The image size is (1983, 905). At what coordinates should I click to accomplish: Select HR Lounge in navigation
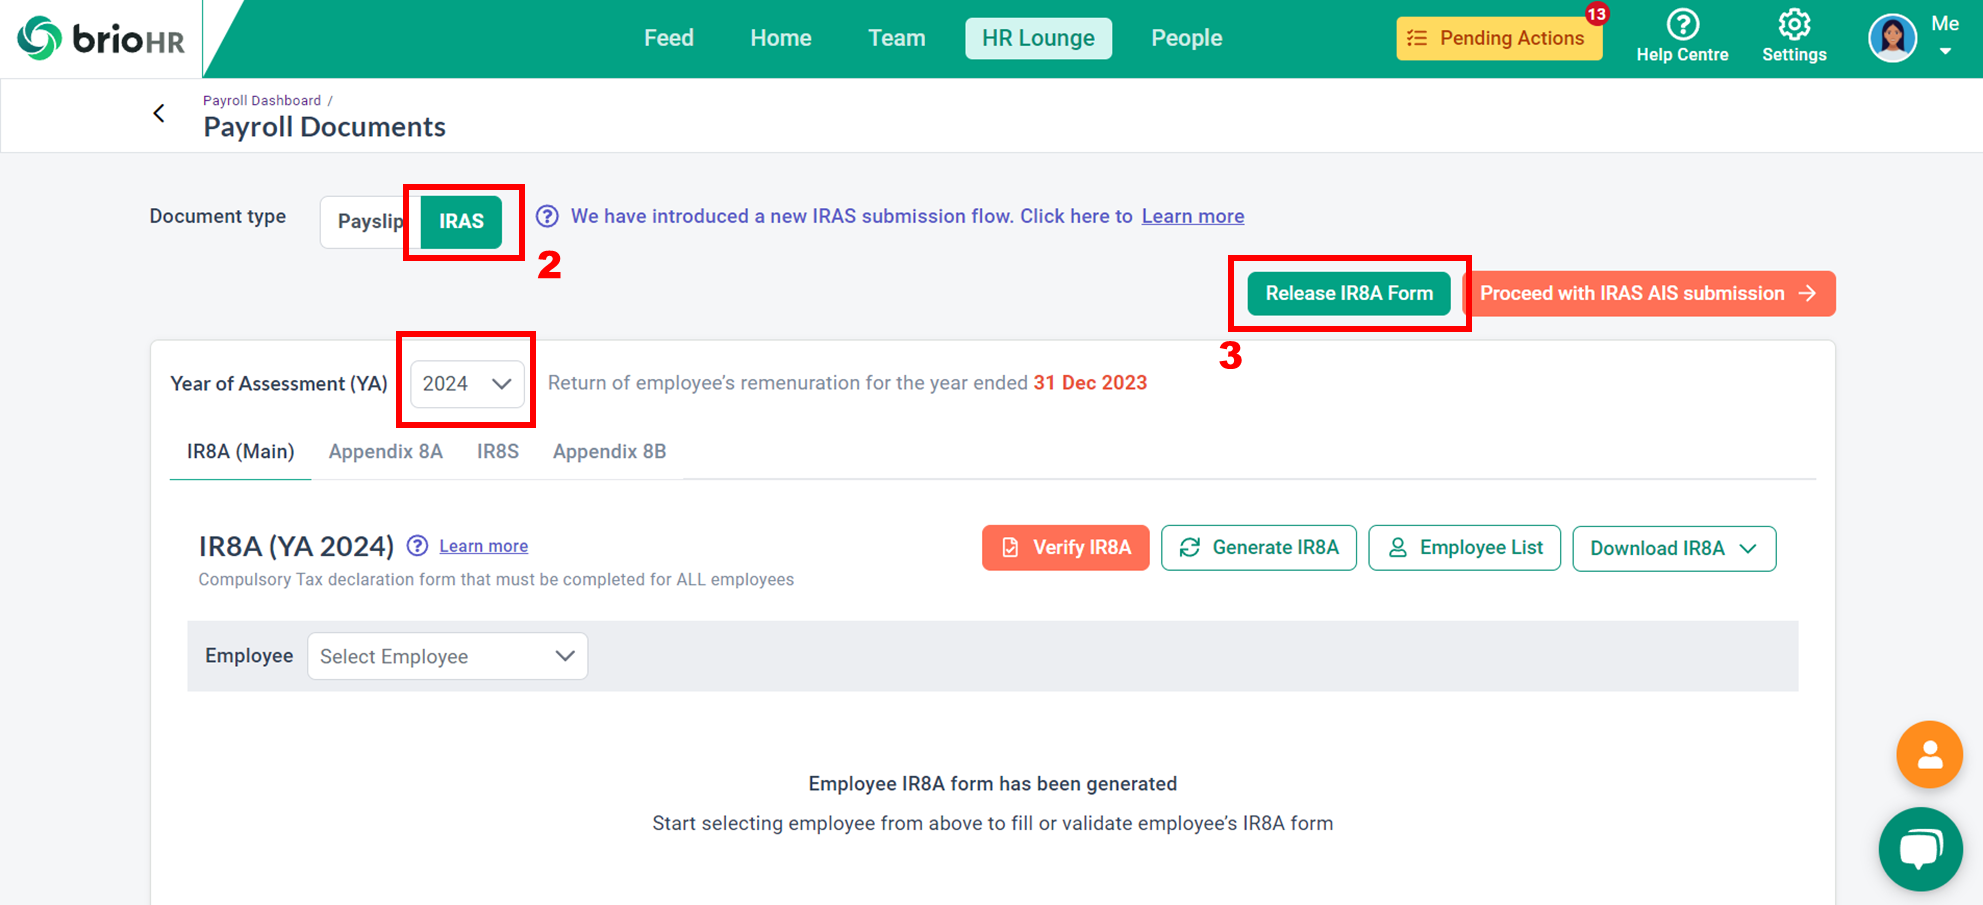pyautogui.click(x=1038, y=38)
